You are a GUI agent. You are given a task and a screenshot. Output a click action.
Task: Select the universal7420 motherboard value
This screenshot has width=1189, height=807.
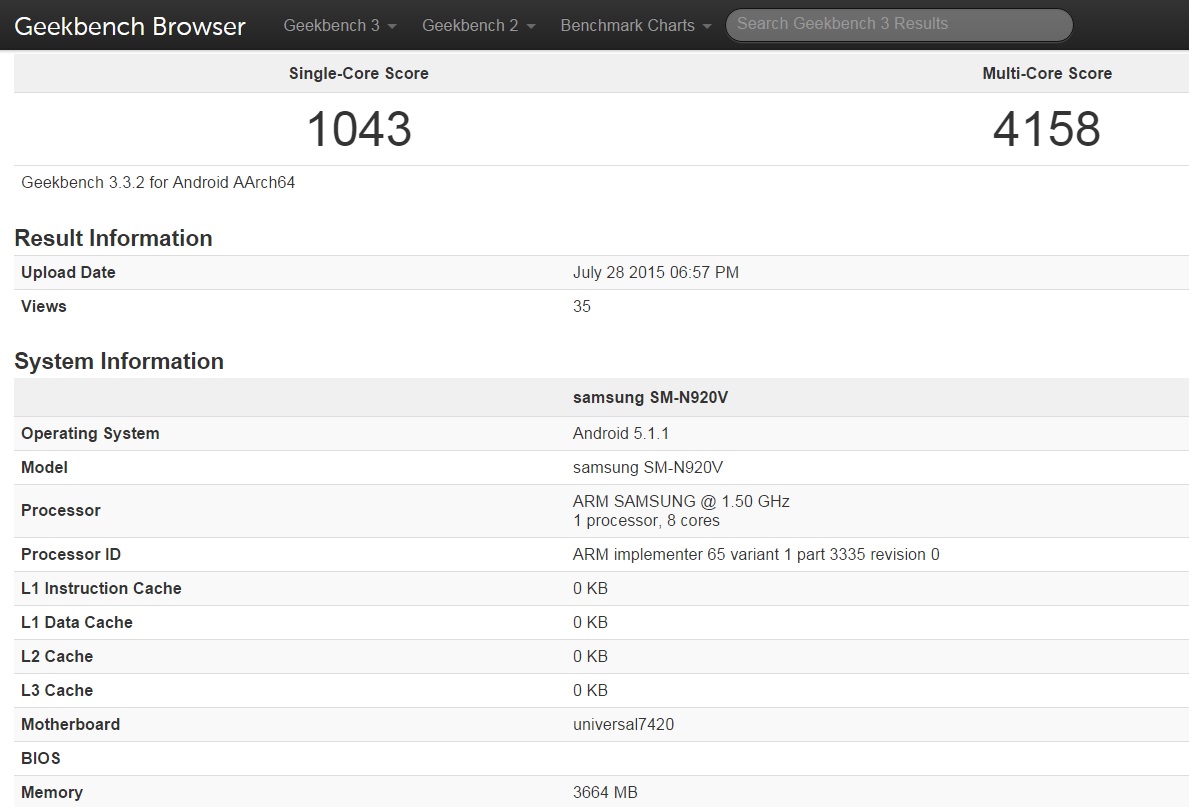tap(623, 724)
